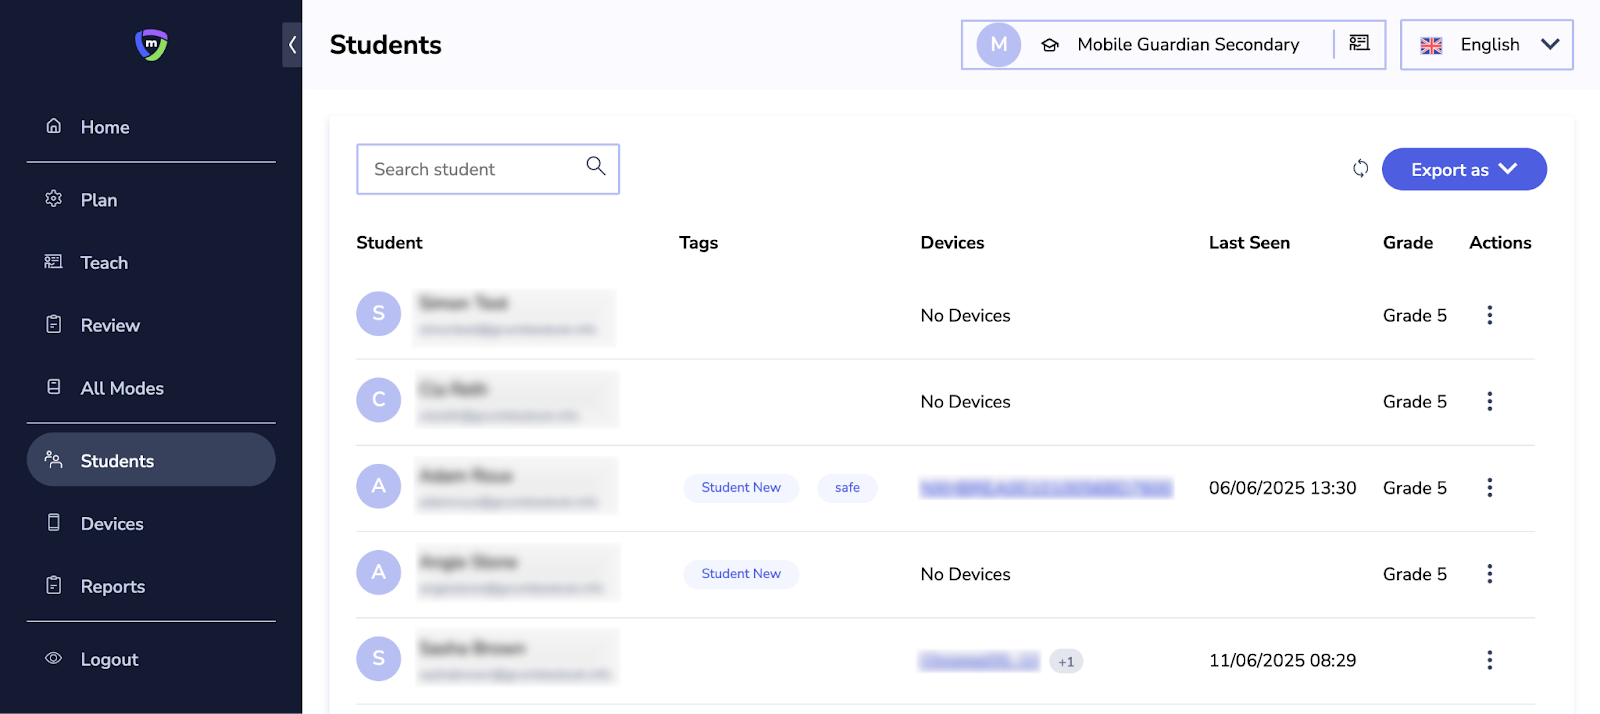Open the classroom icon beside Mobile Guardian Secondary
The image size is (1600, 714).
tap(1359, 43)
